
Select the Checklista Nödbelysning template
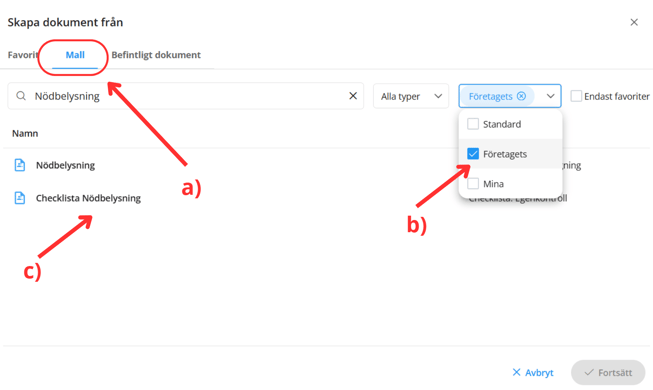click(88, 198)
